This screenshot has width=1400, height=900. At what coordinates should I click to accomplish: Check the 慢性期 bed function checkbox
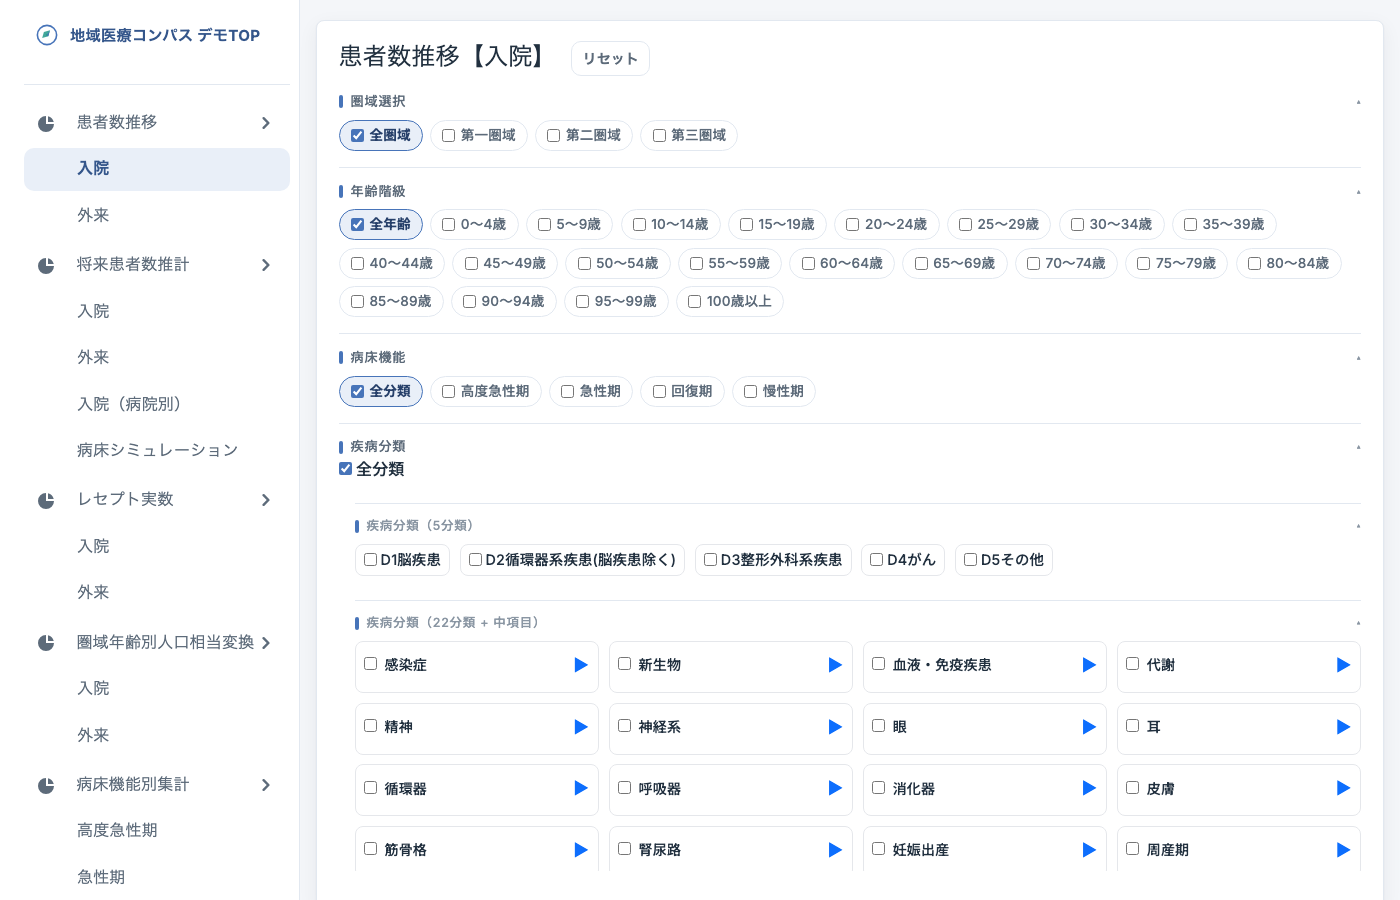tap(751, 392)
